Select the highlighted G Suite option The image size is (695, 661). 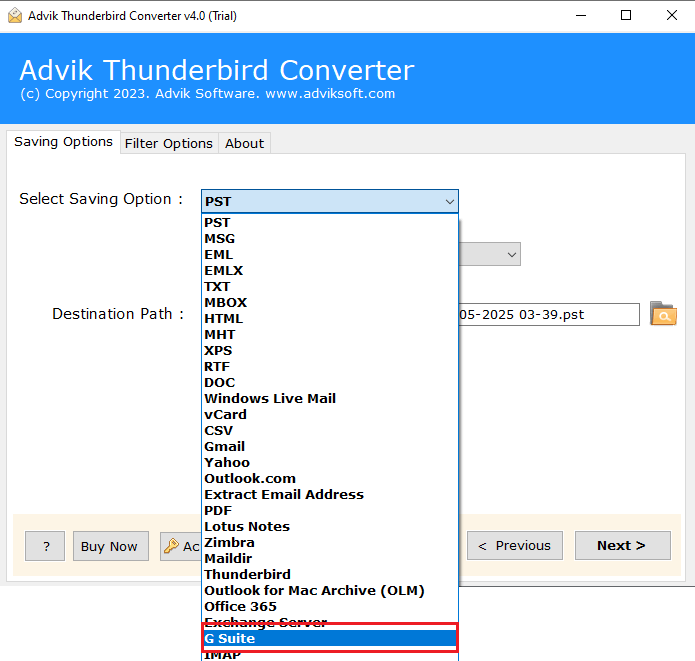[x=330, y=638]
